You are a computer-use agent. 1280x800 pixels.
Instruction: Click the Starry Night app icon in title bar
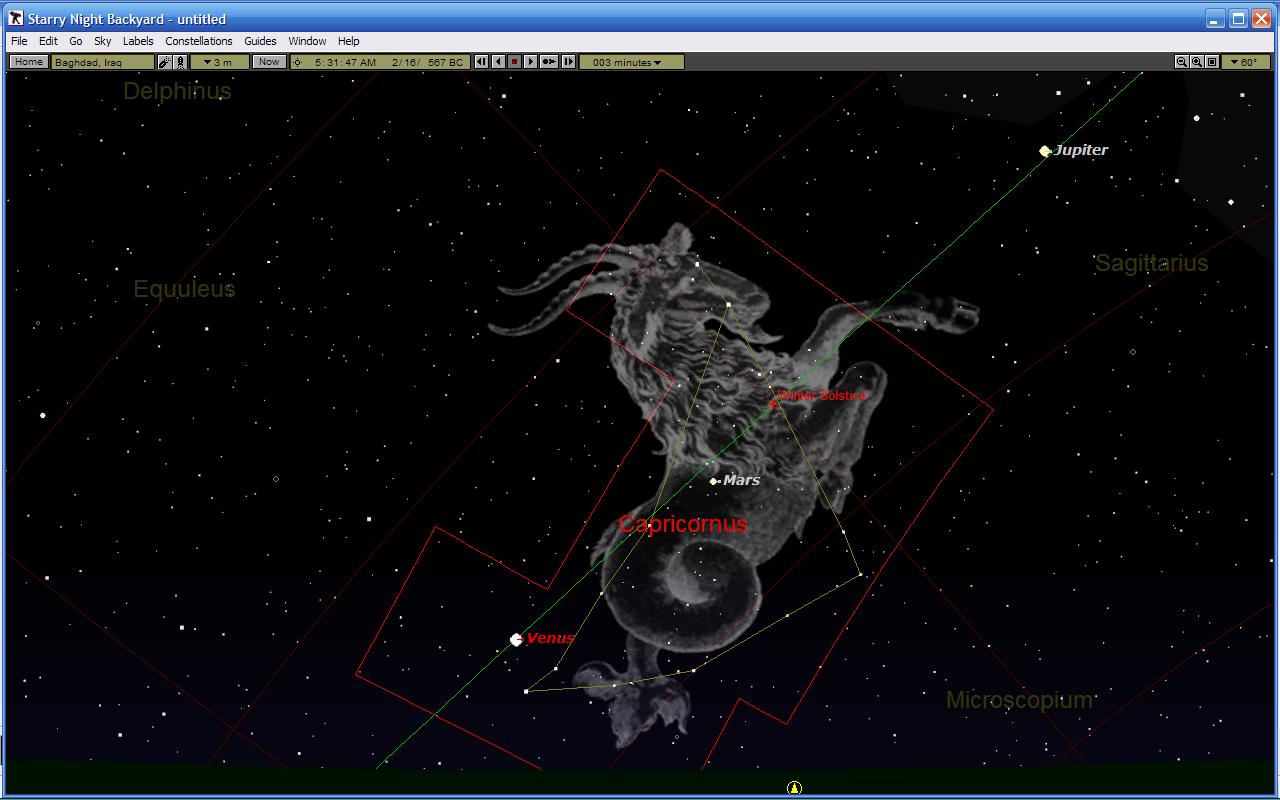point(15,18)
